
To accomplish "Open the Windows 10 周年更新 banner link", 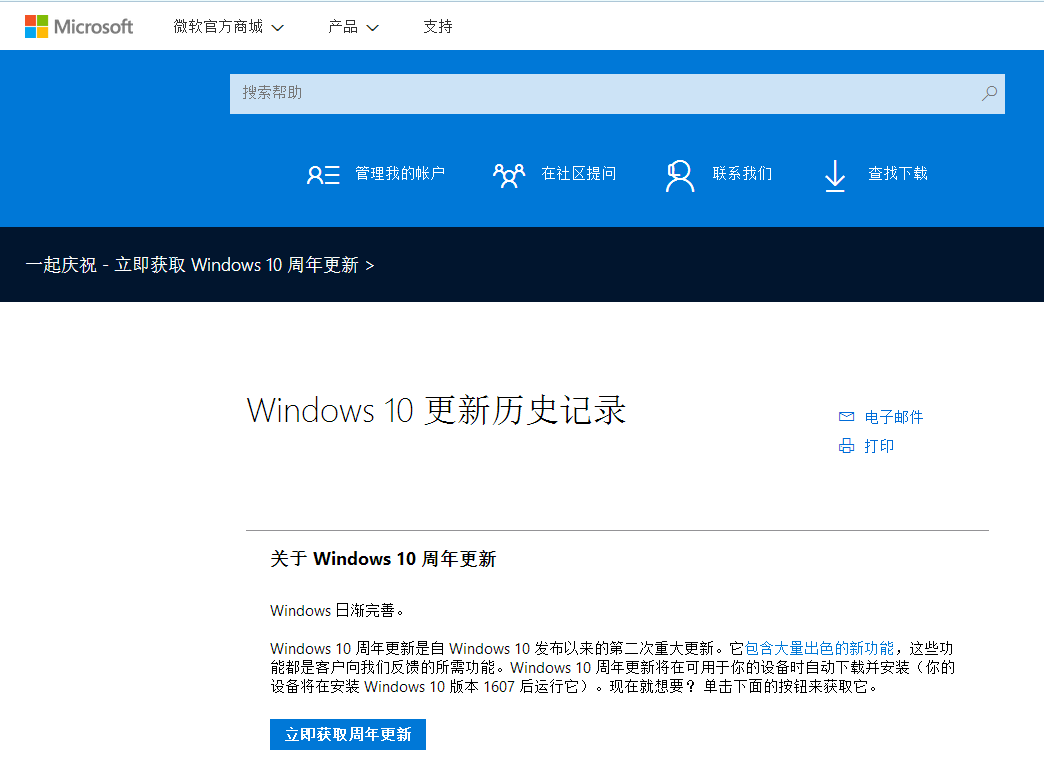I will (200, 265).
